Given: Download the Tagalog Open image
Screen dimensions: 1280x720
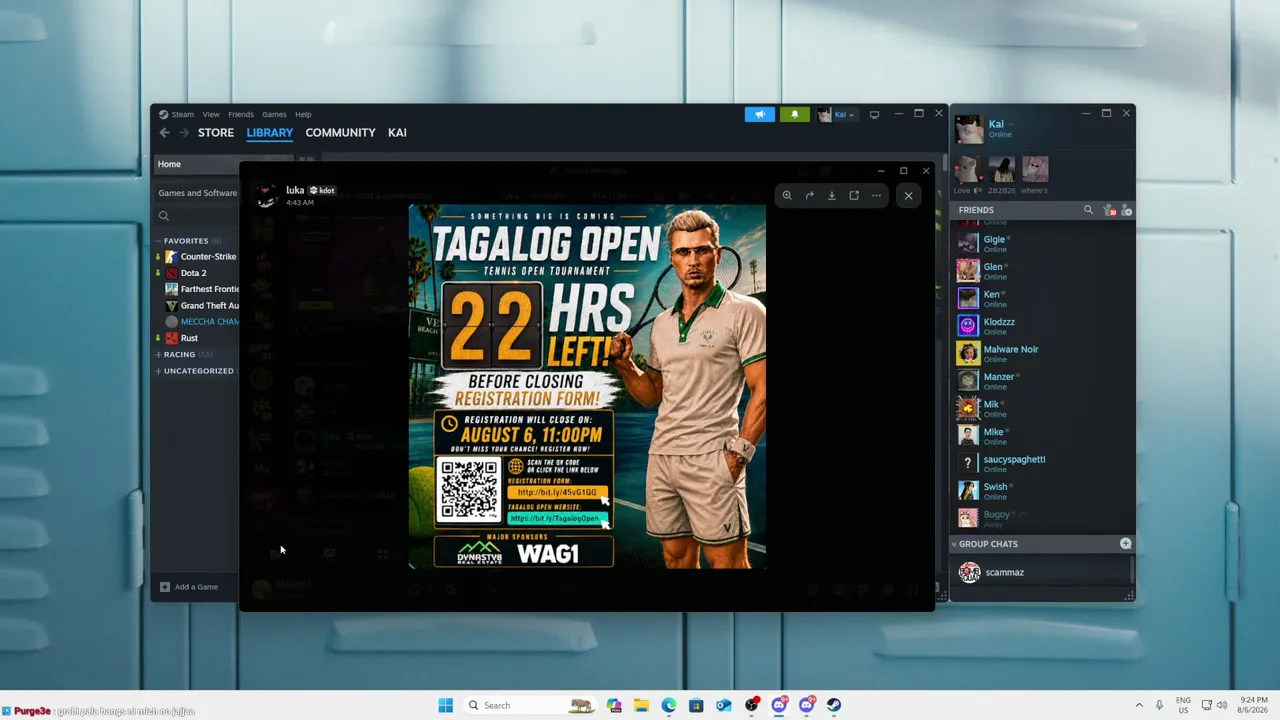Looking at the screenshot, I should point(831,196).
